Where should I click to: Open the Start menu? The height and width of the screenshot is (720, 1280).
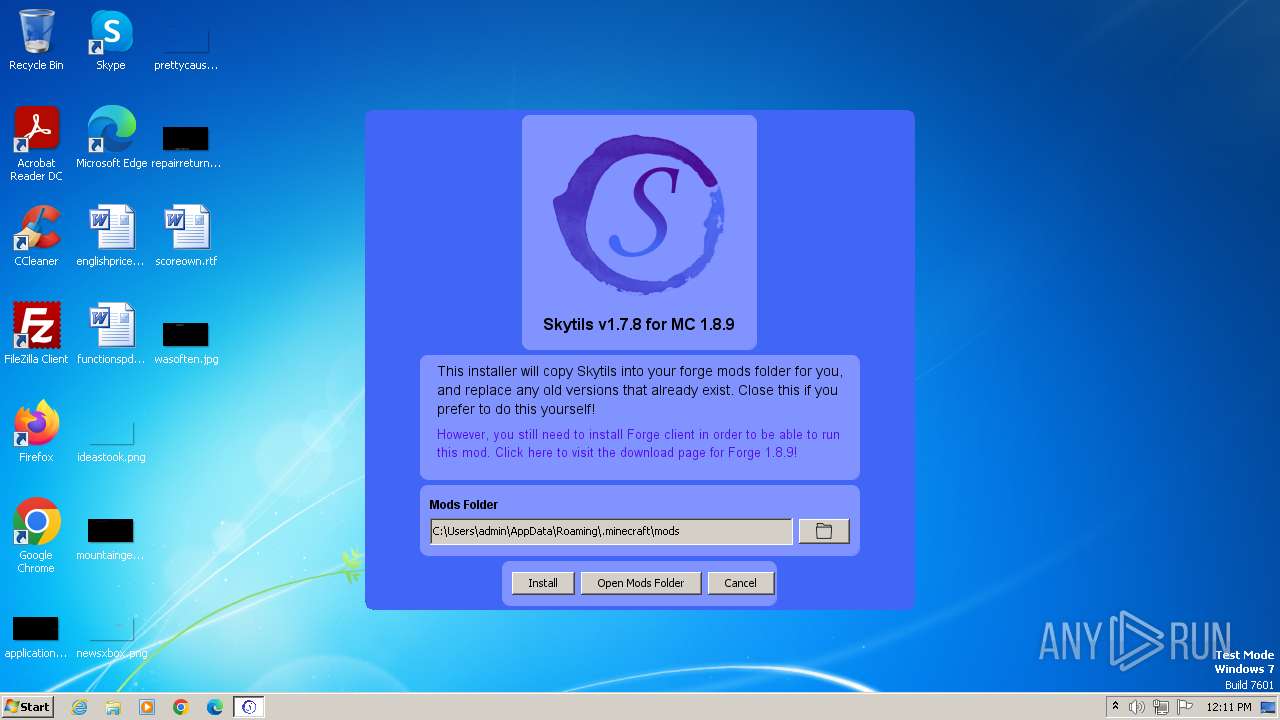[27, 706]
